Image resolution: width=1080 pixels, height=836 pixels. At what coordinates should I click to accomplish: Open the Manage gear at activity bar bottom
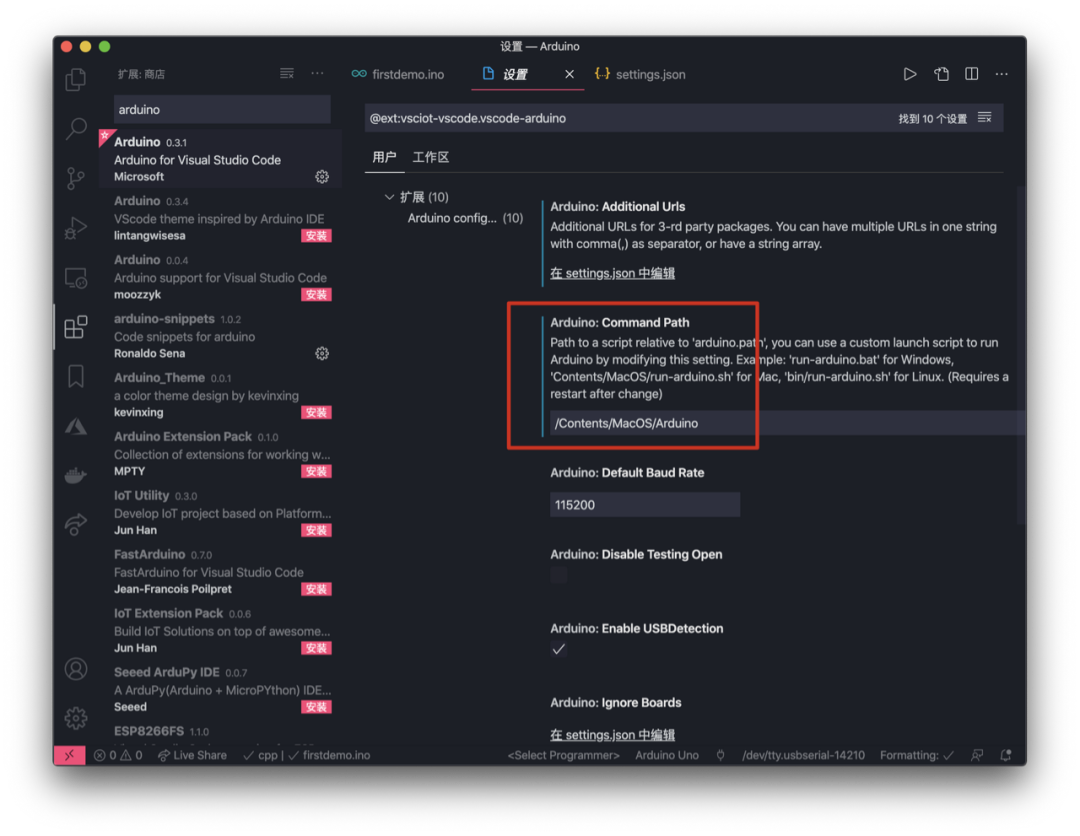pyautogui.click(x=76, y=718)
